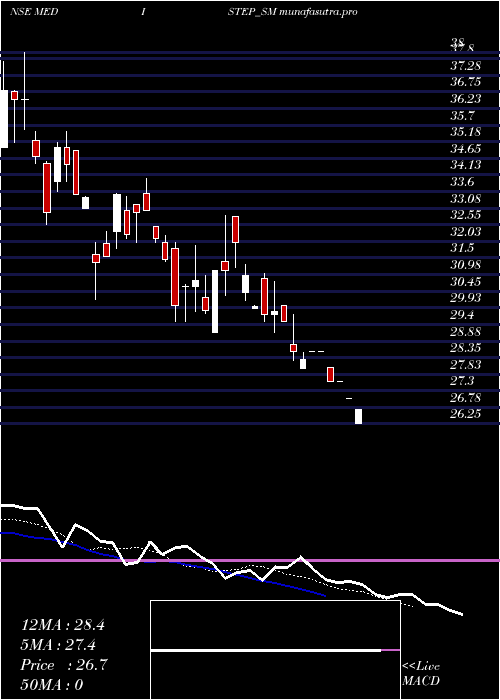
Task: Click the Price : 26.7 readout
Action: tap(64, 665)
